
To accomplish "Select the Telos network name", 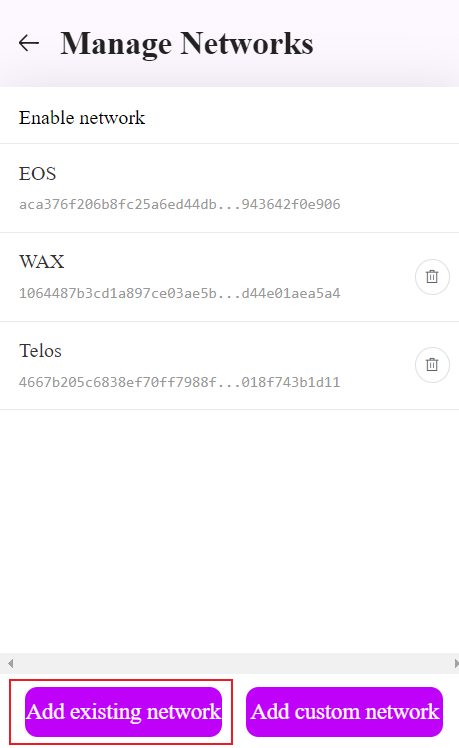I will (x=41, y=351).
